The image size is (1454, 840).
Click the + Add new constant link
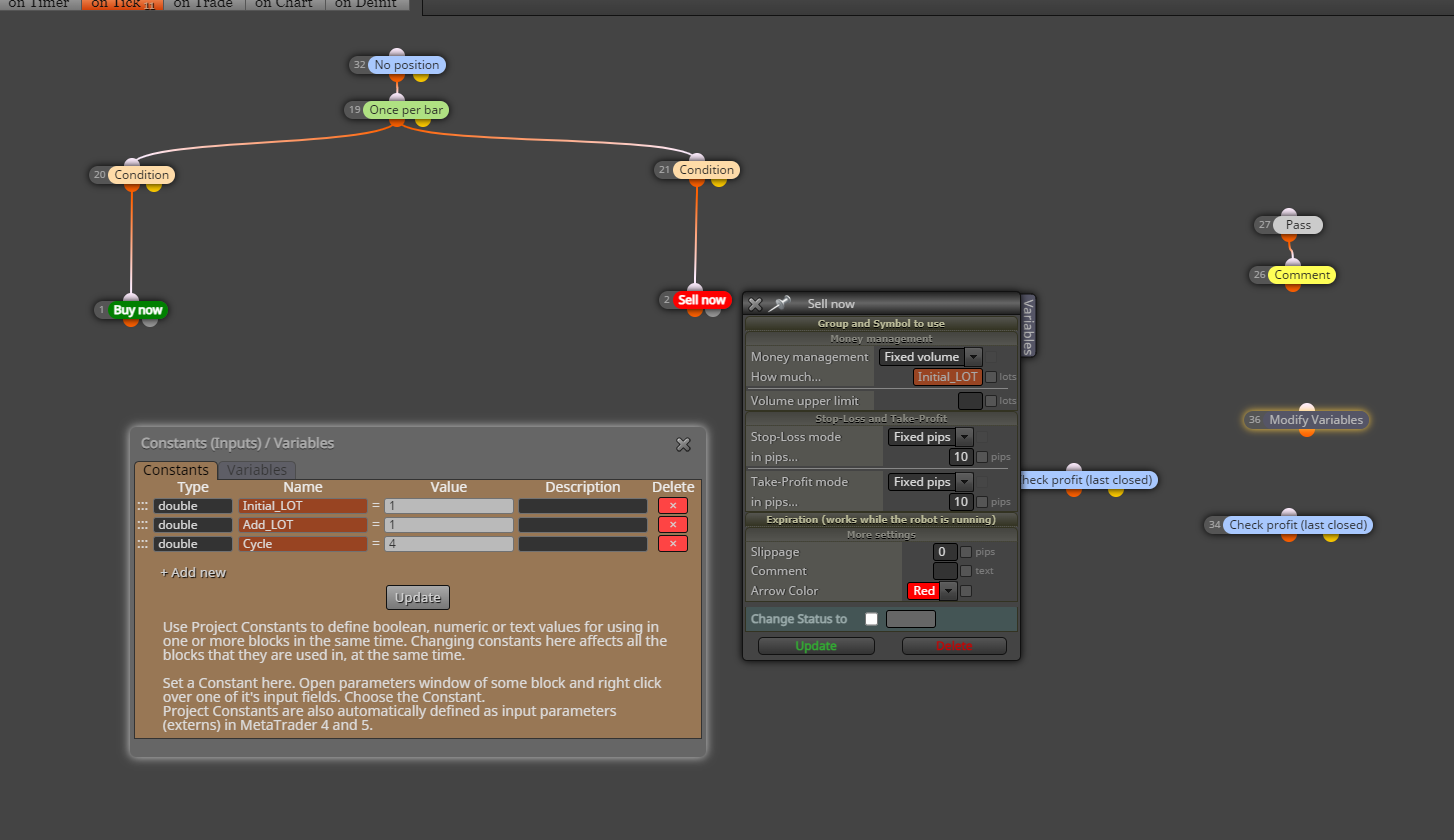(x=193, y=573)
